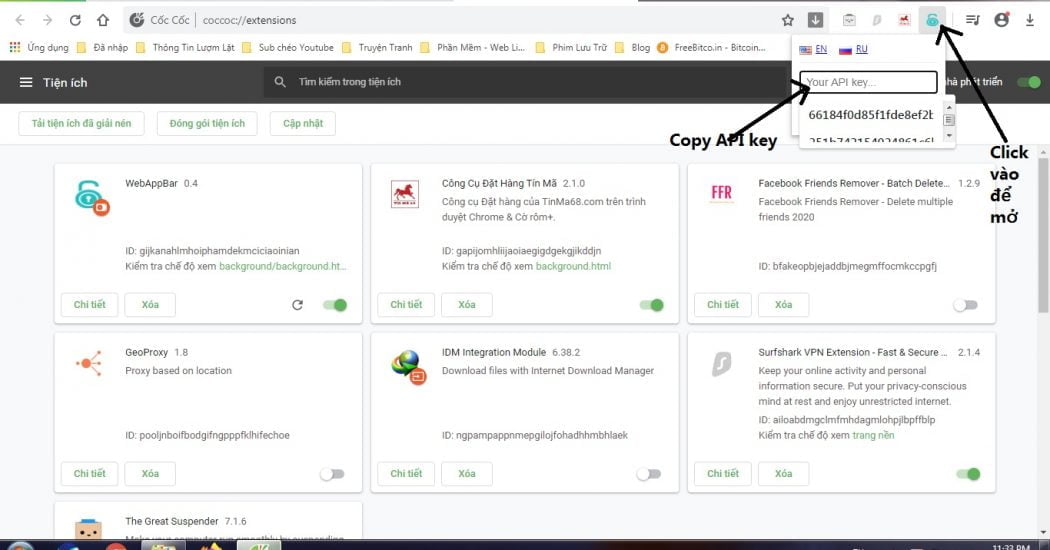Go back to previous page
1050x550 pixels.
(20, 20)
